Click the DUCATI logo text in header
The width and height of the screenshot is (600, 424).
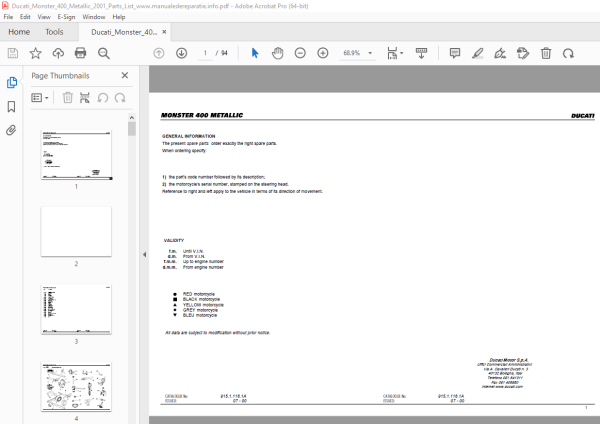click(x=582, y=116)
